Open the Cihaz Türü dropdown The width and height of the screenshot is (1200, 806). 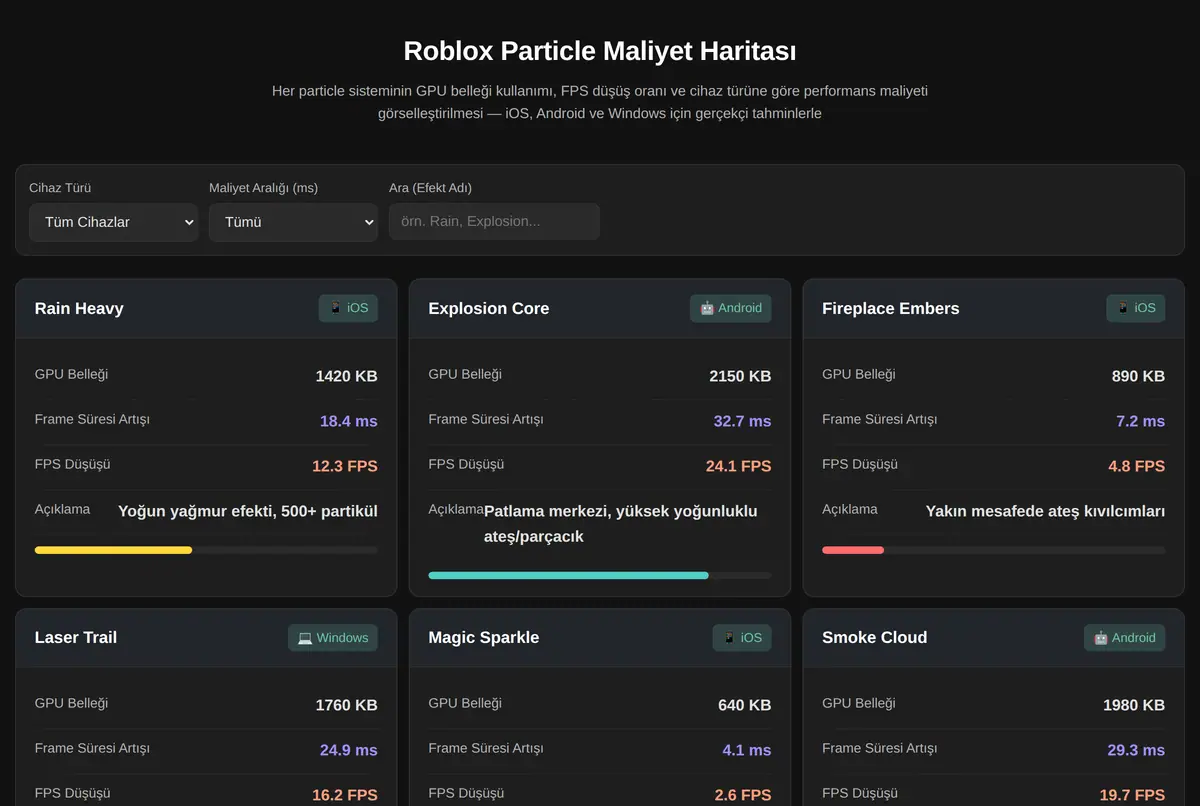(x=113, y=222)
